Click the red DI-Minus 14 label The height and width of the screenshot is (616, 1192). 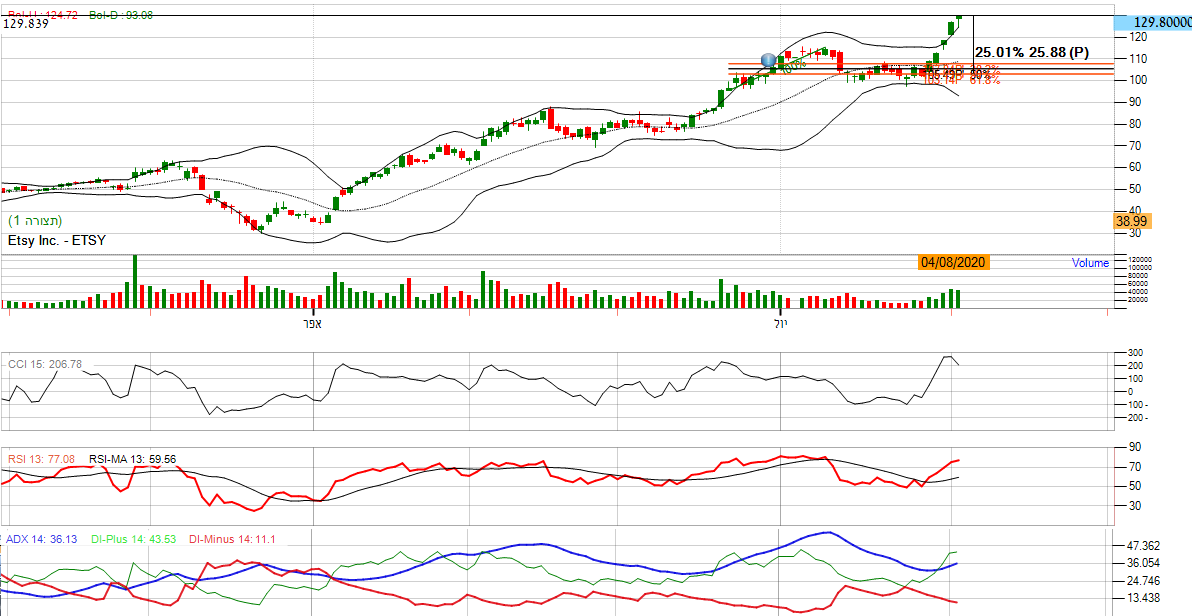pyautogui.click(x=231, y=539)
